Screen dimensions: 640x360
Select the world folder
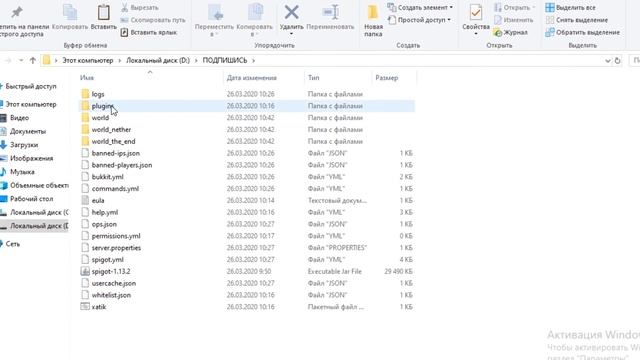100,118
